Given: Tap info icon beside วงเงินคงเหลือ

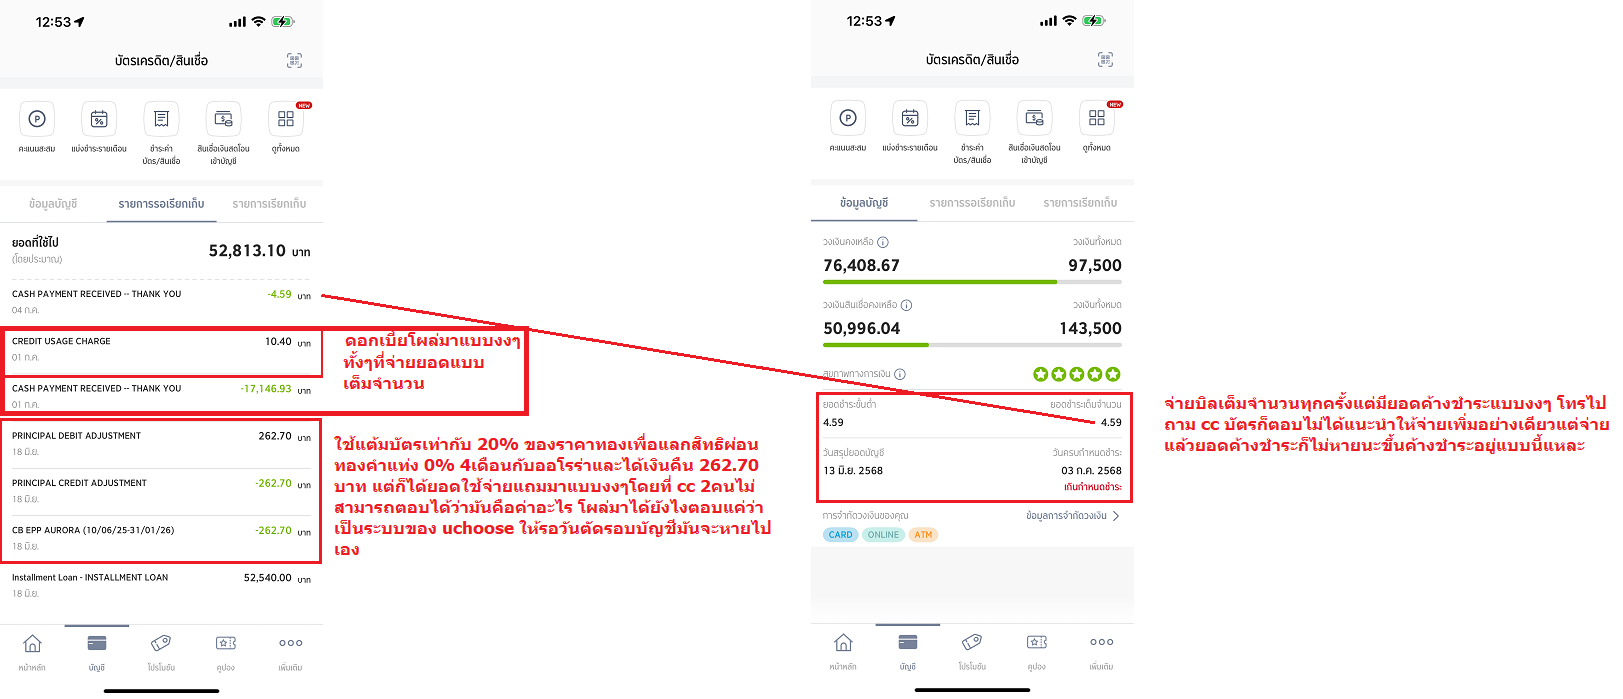Looking at the screenshot, I should tap(883, 242).
